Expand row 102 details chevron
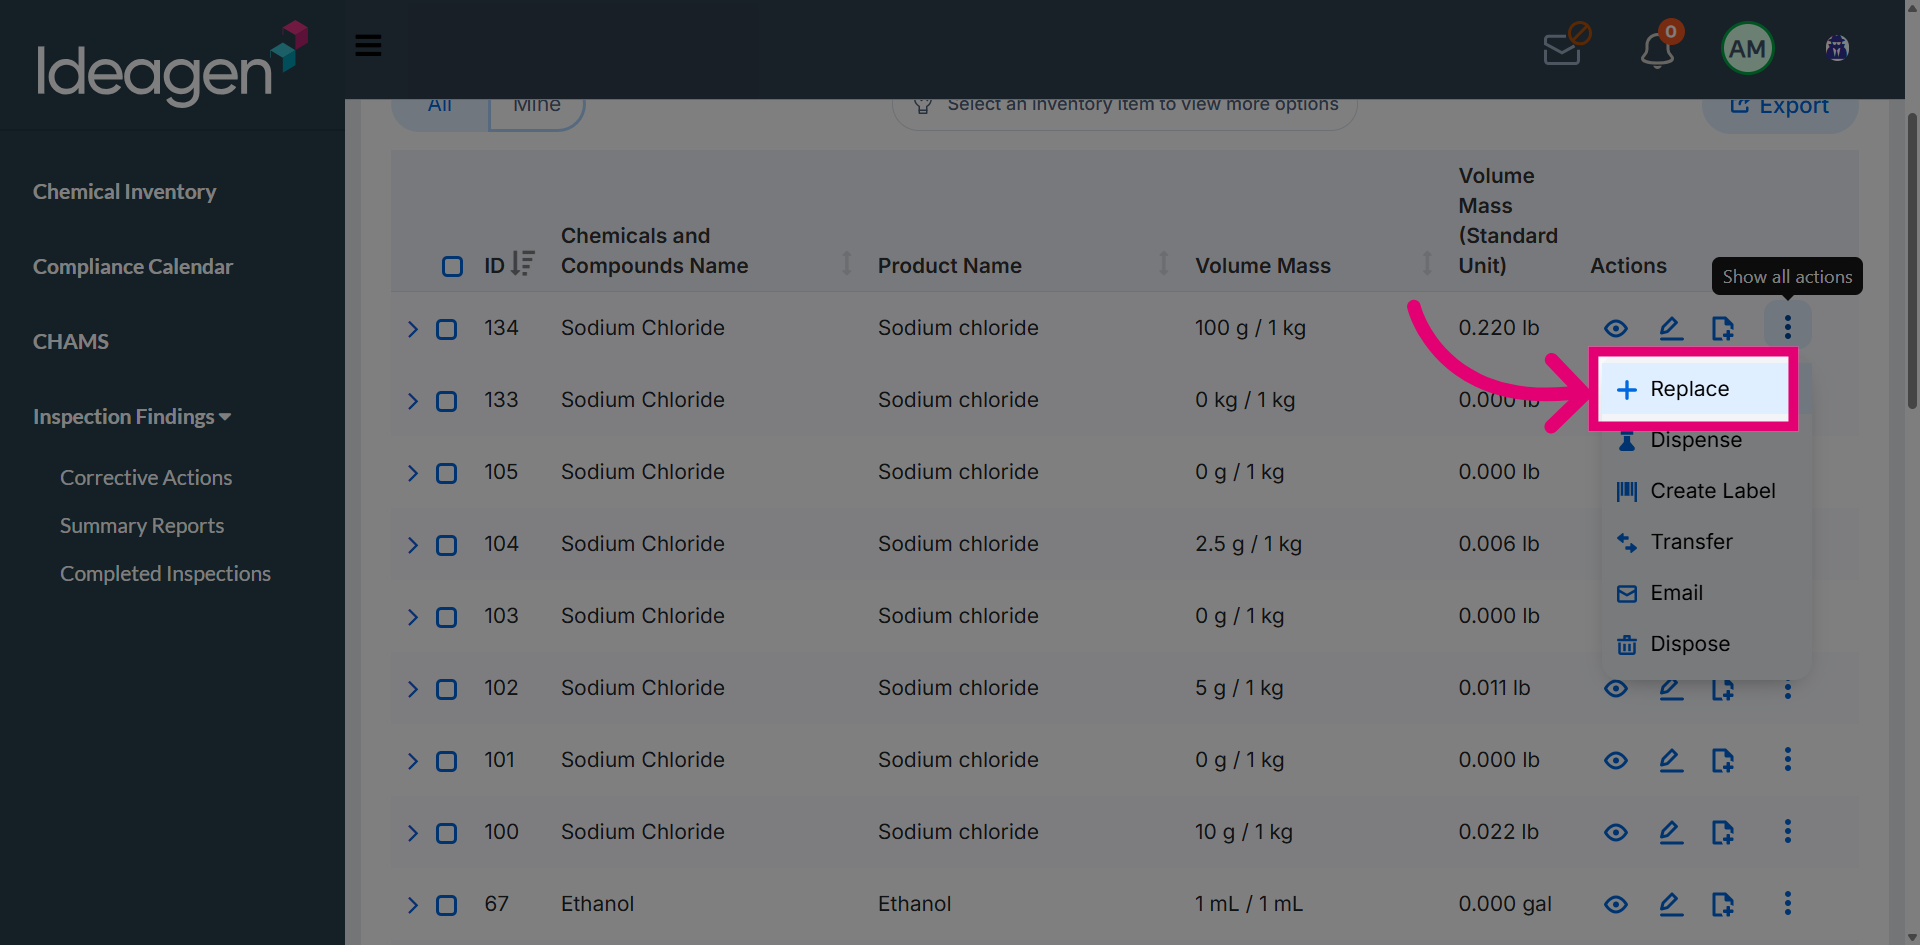The width and height of the screenshot is (1920, 945). coord(412,689)
